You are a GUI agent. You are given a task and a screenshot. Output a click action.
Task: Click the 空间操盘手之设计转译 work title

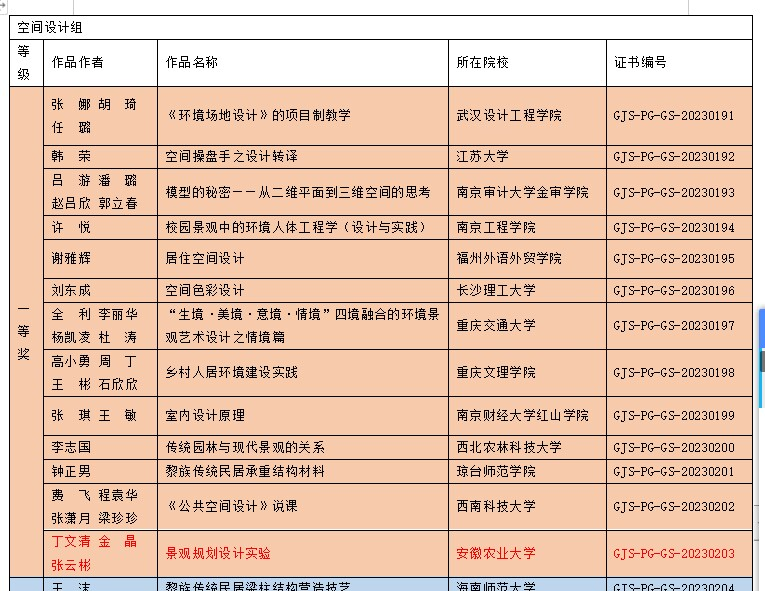tap(231, 157)
